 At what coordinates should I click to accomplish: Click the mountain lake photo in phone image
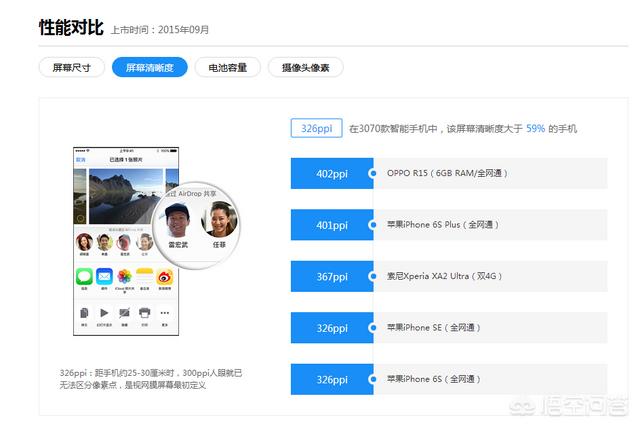pos(126,196)
